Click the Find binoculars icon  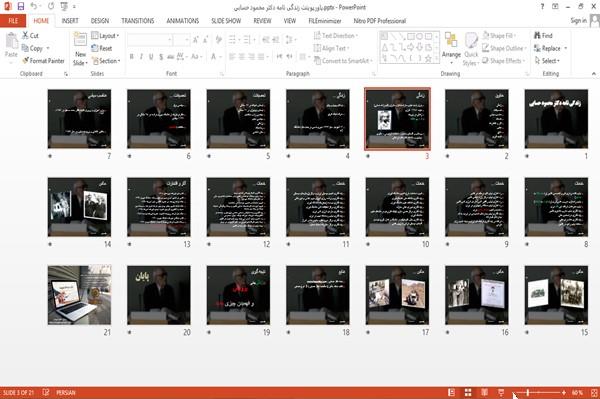[538, 36]
